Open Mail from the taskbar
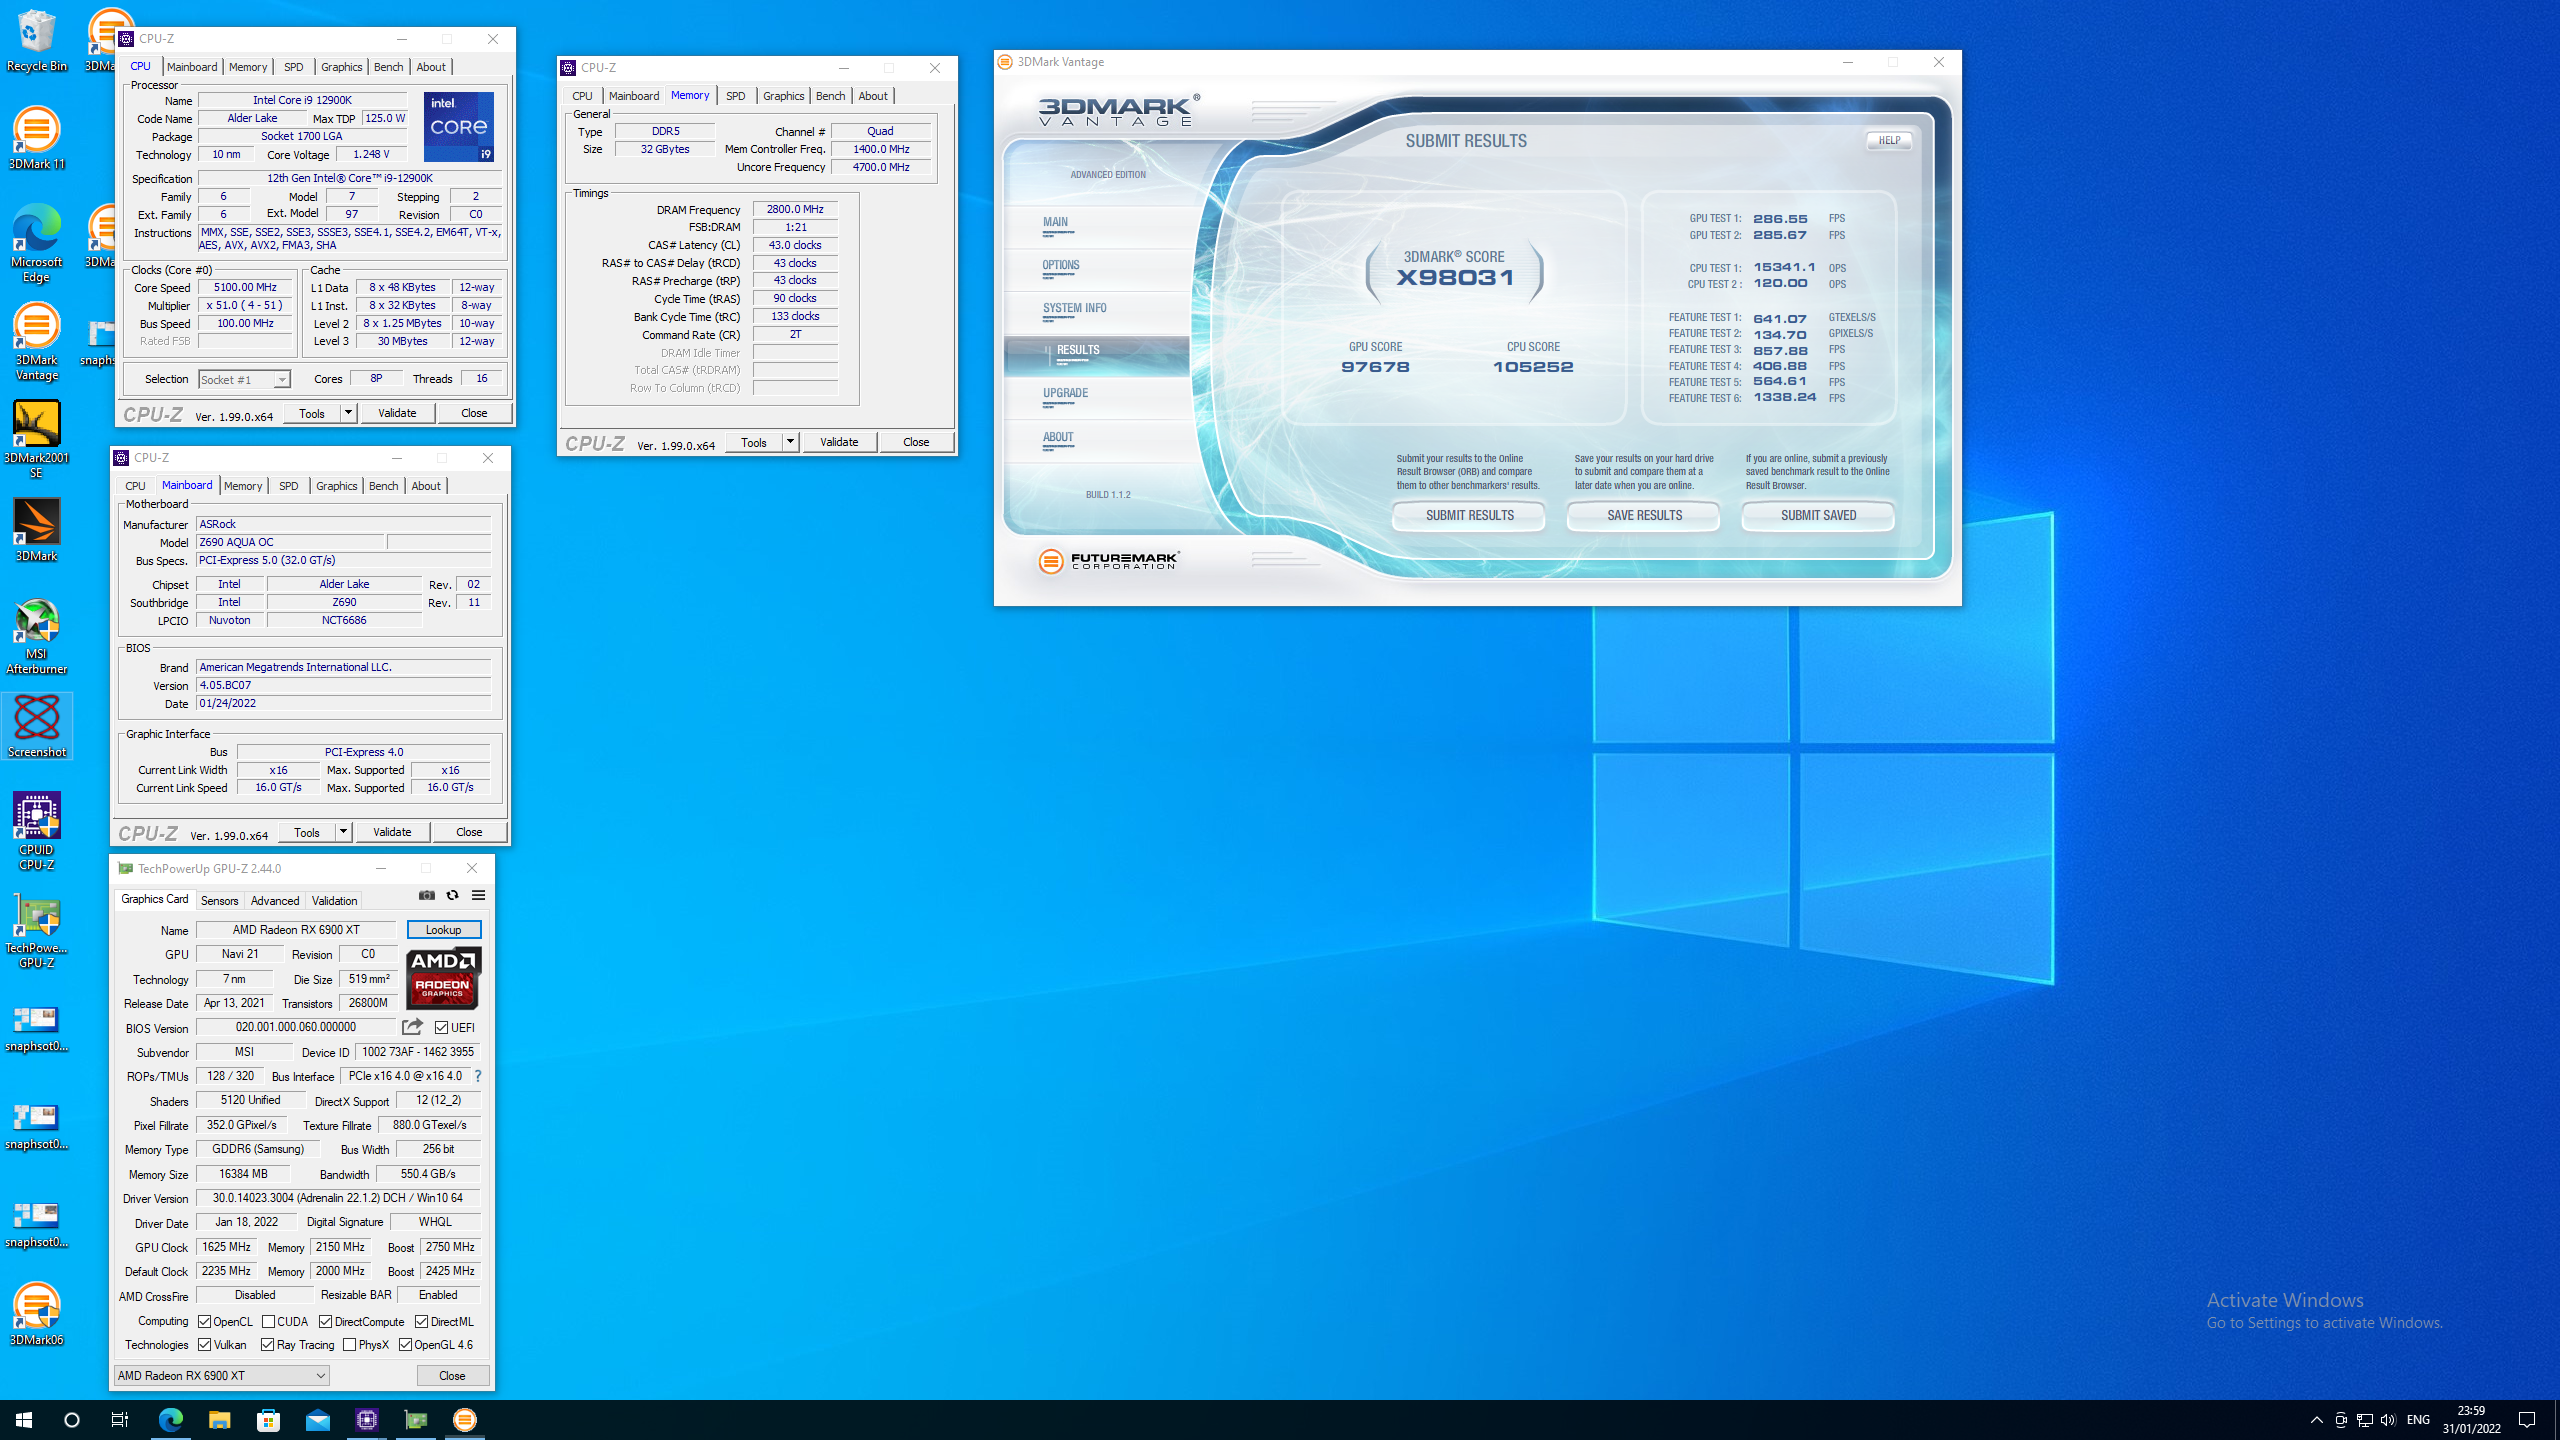This screenshot has height=1440, width=2560. (317, 1420)
